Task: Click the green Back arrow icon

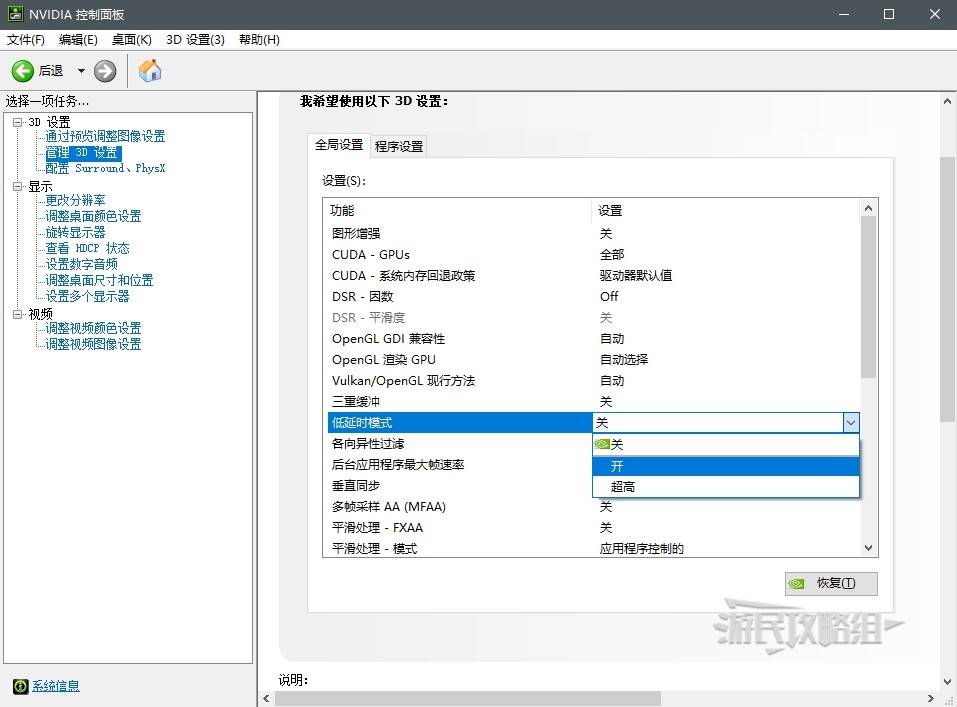Action: point(23,71)
